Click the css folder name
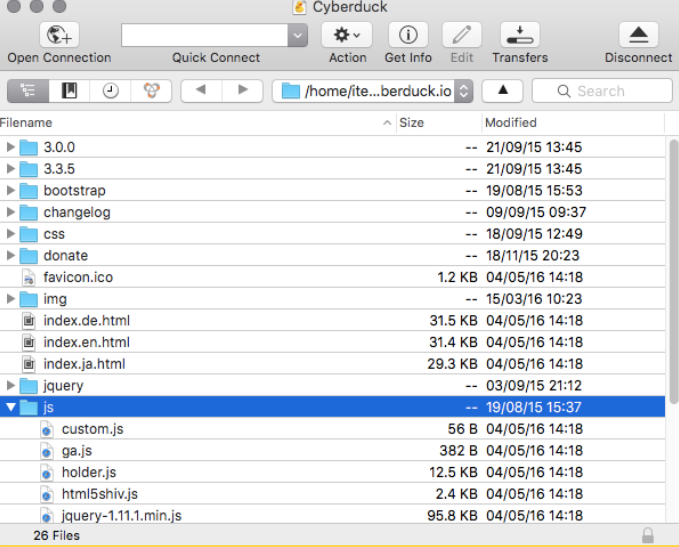The width and height of the screenshot is (679, 547). point(54,234)
